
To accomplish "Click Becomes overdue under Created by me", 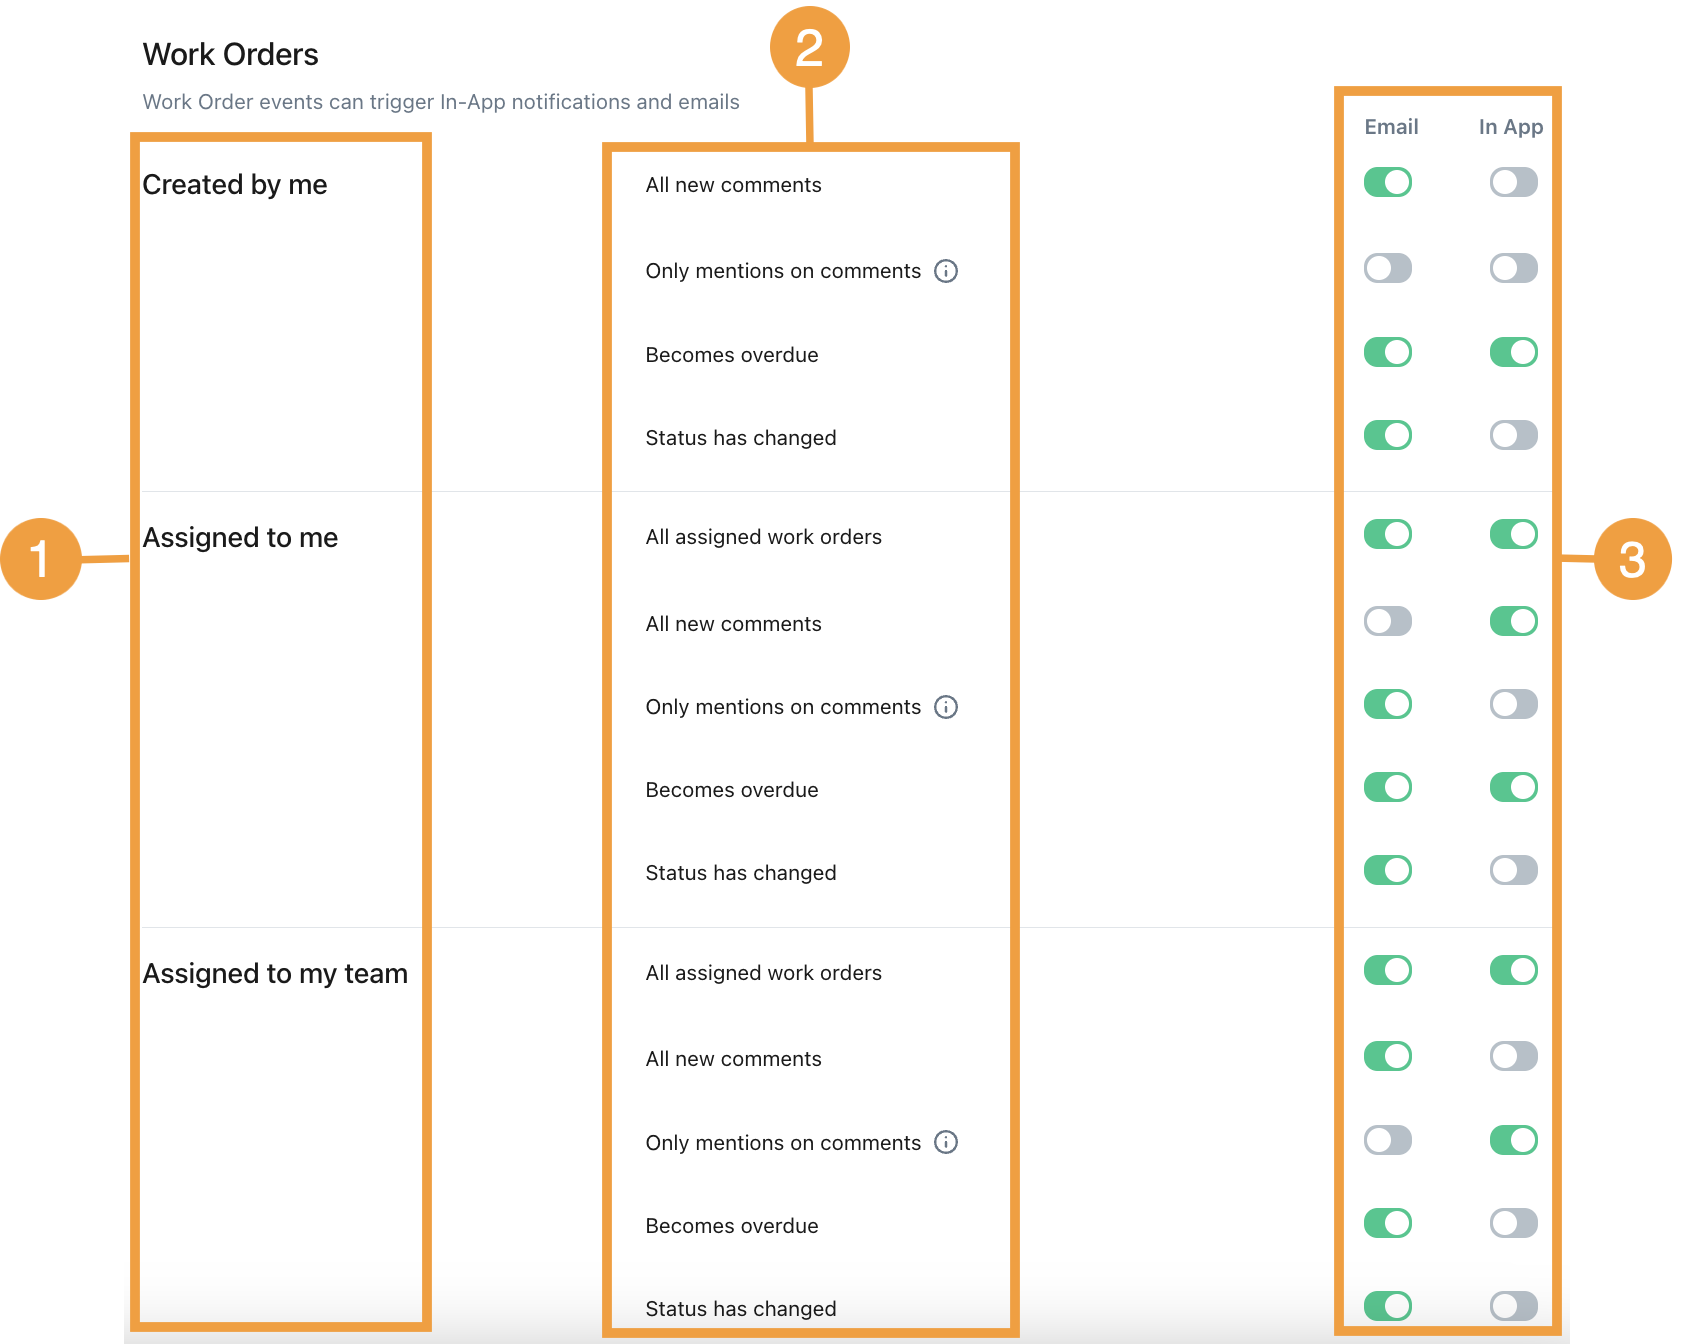I will (x=732, y=355).
